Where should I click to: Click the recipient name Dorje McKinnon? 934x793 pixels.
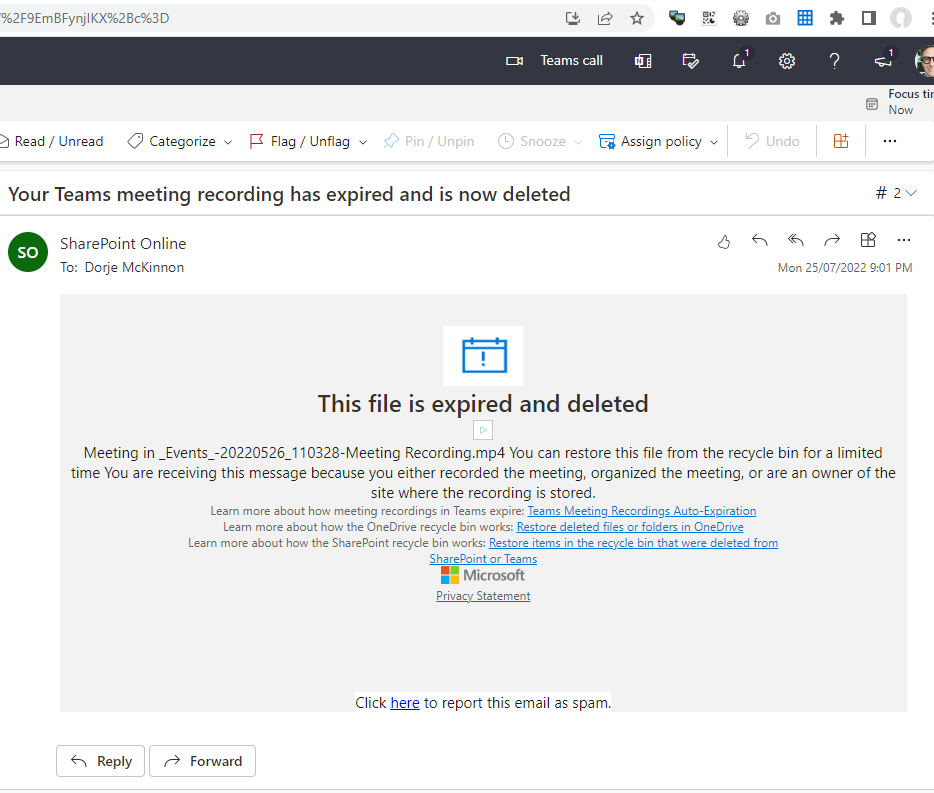click(134, 268)
